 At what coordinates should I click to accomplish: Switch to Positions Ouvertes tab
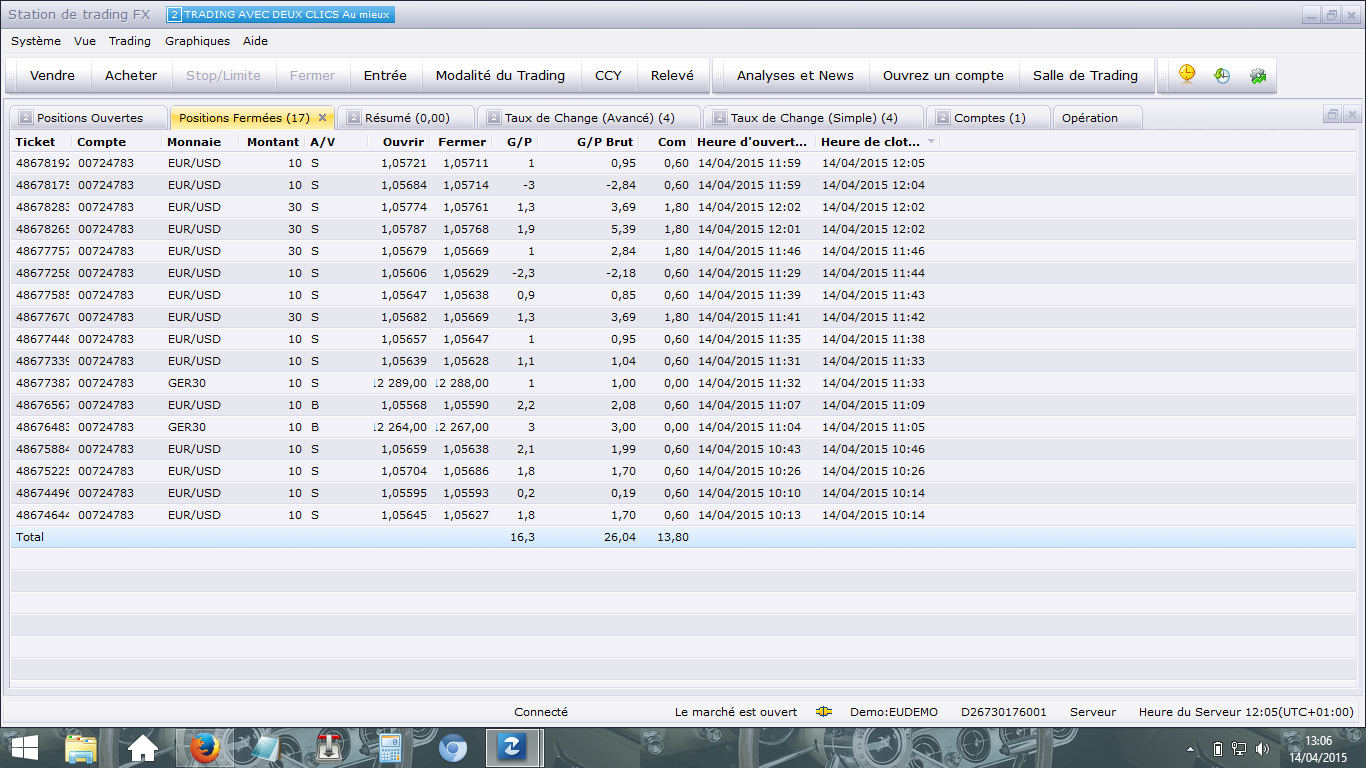coord(90,118)
